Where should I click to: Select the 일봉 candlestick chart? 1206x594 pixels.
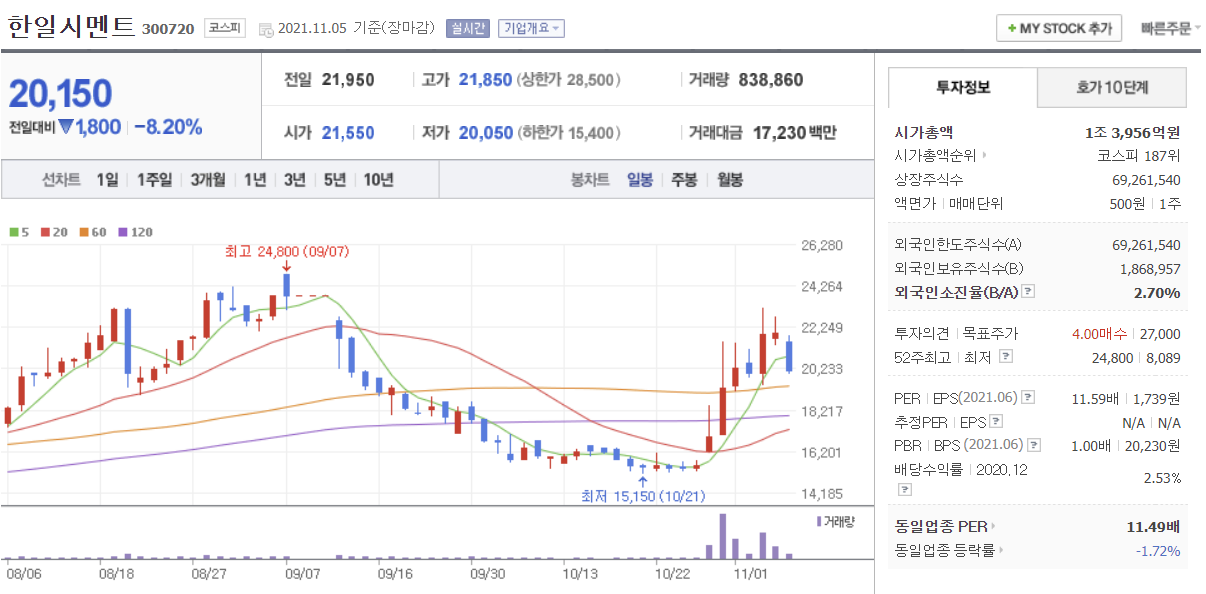tap(640, 180)
